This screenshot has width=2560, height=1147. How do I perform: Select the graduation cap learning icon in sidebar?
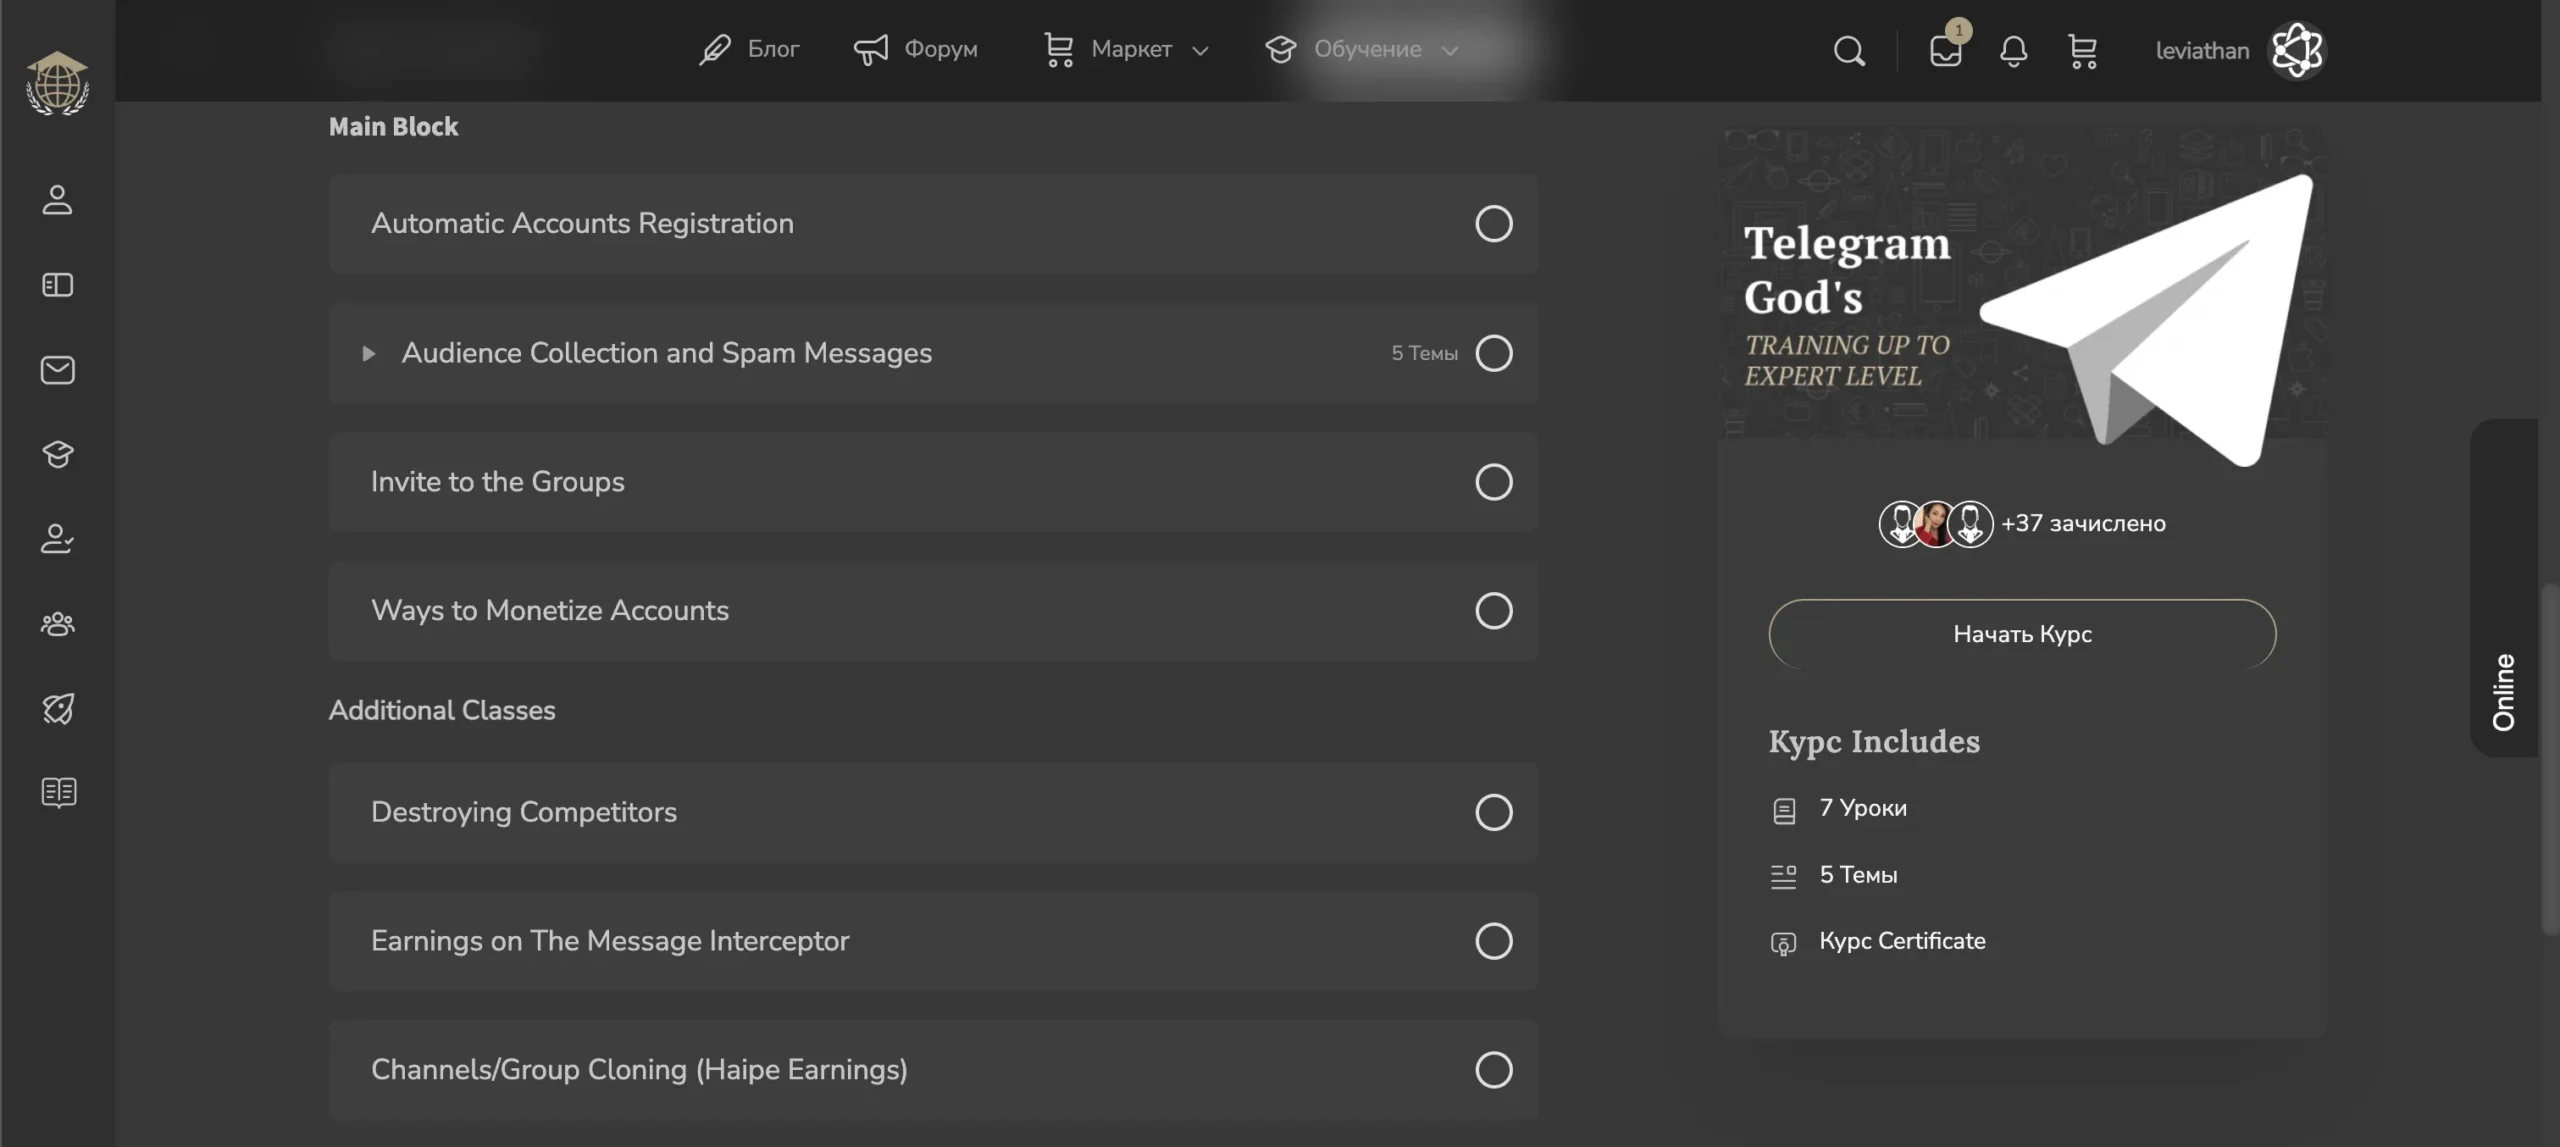[57, 454]
